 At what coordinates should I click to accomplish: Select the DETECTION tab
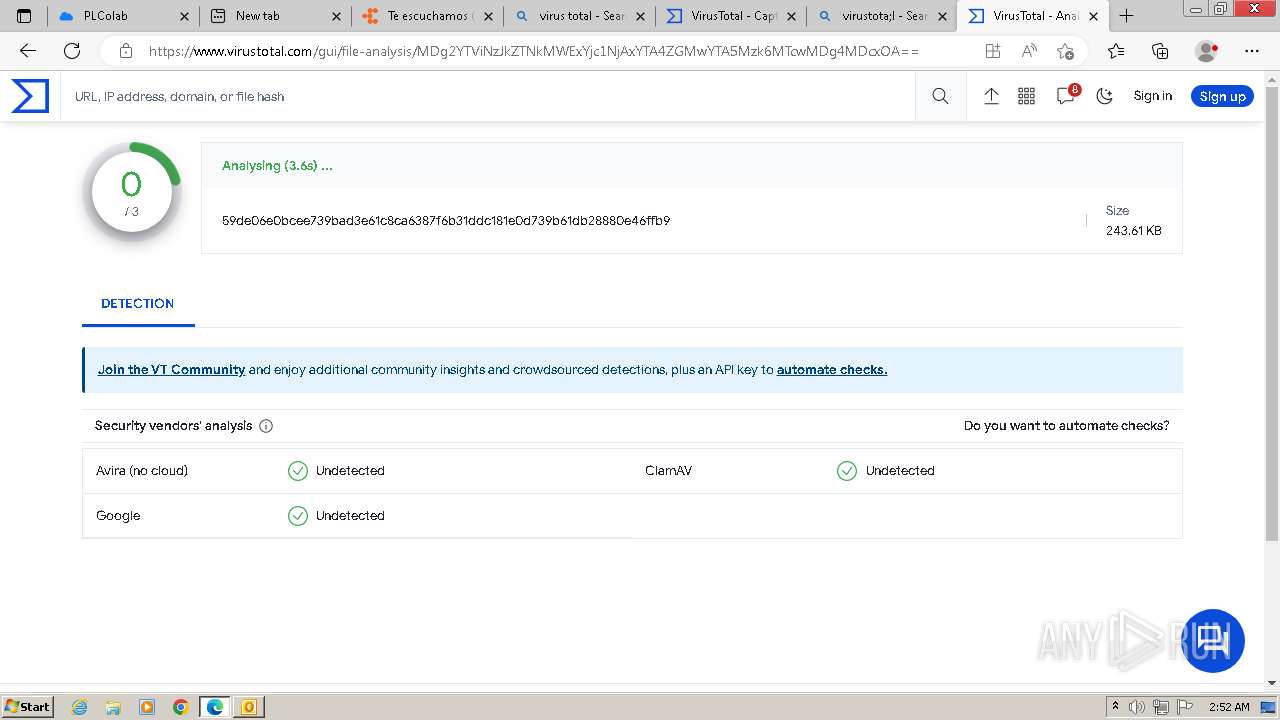click(137, 303)
